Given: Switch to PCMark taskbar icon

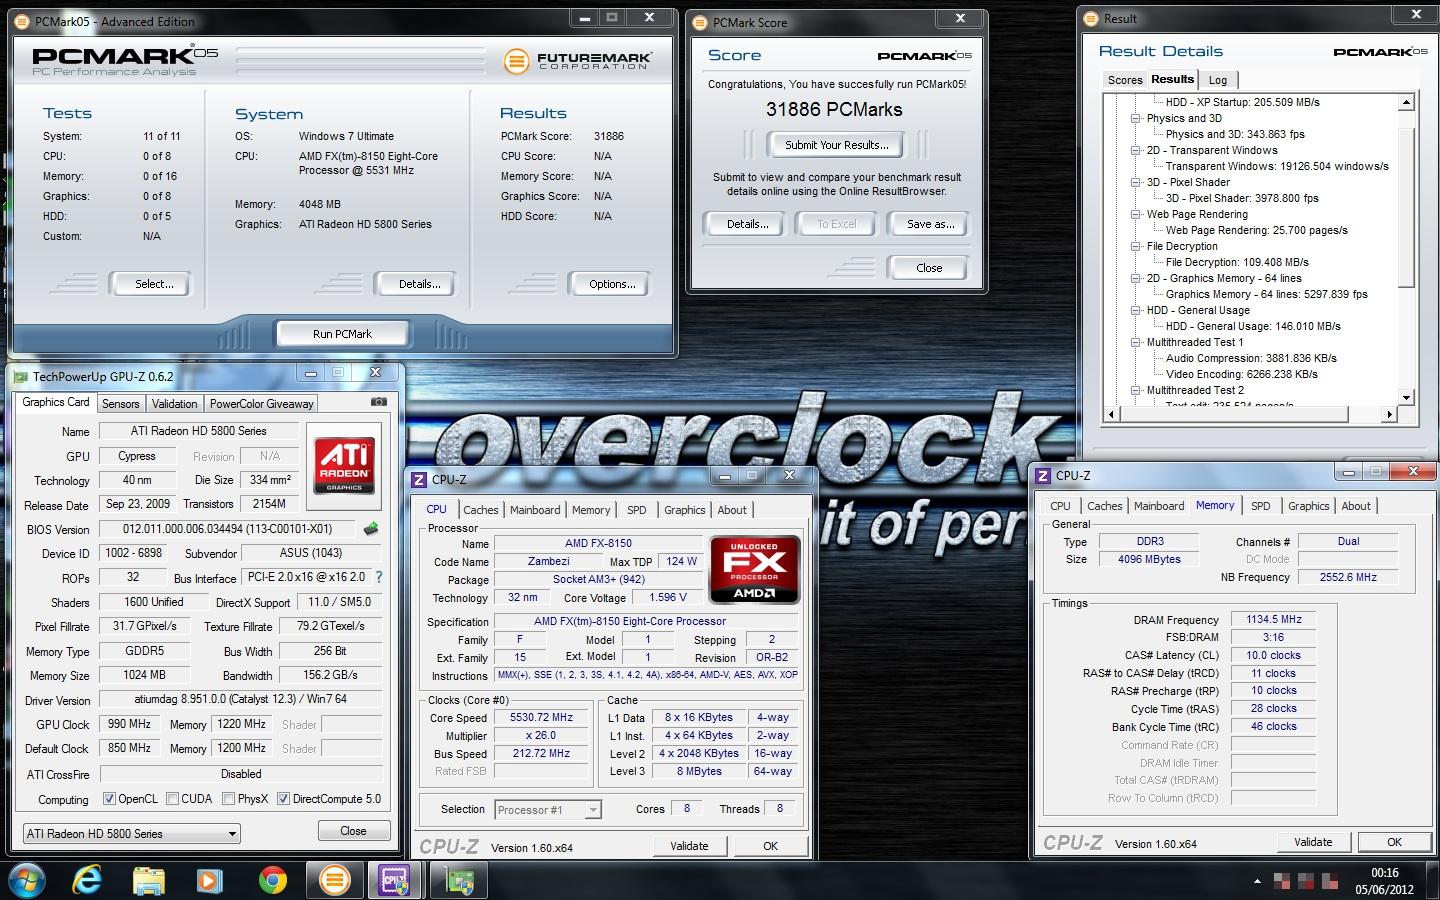Looking at the screenshot, I should click(335, 880).
